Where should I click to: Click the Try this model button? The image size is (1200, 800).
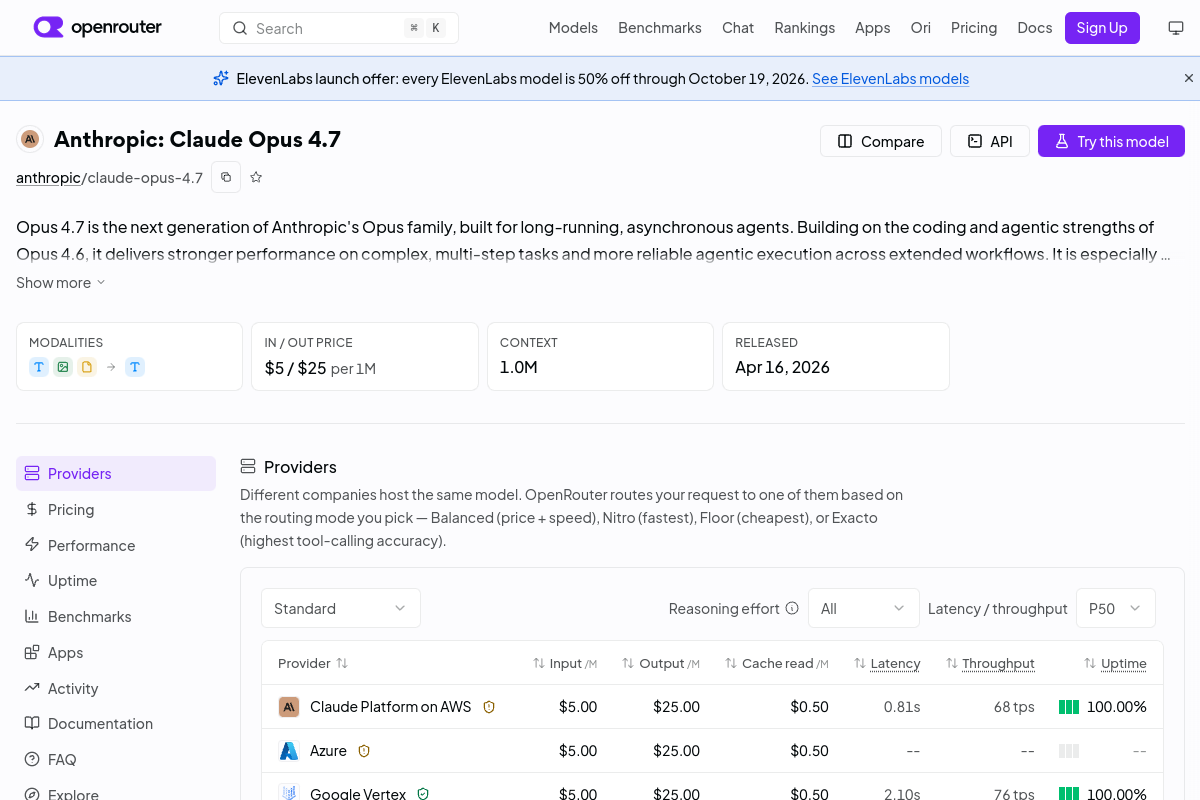click(1111, 141)
